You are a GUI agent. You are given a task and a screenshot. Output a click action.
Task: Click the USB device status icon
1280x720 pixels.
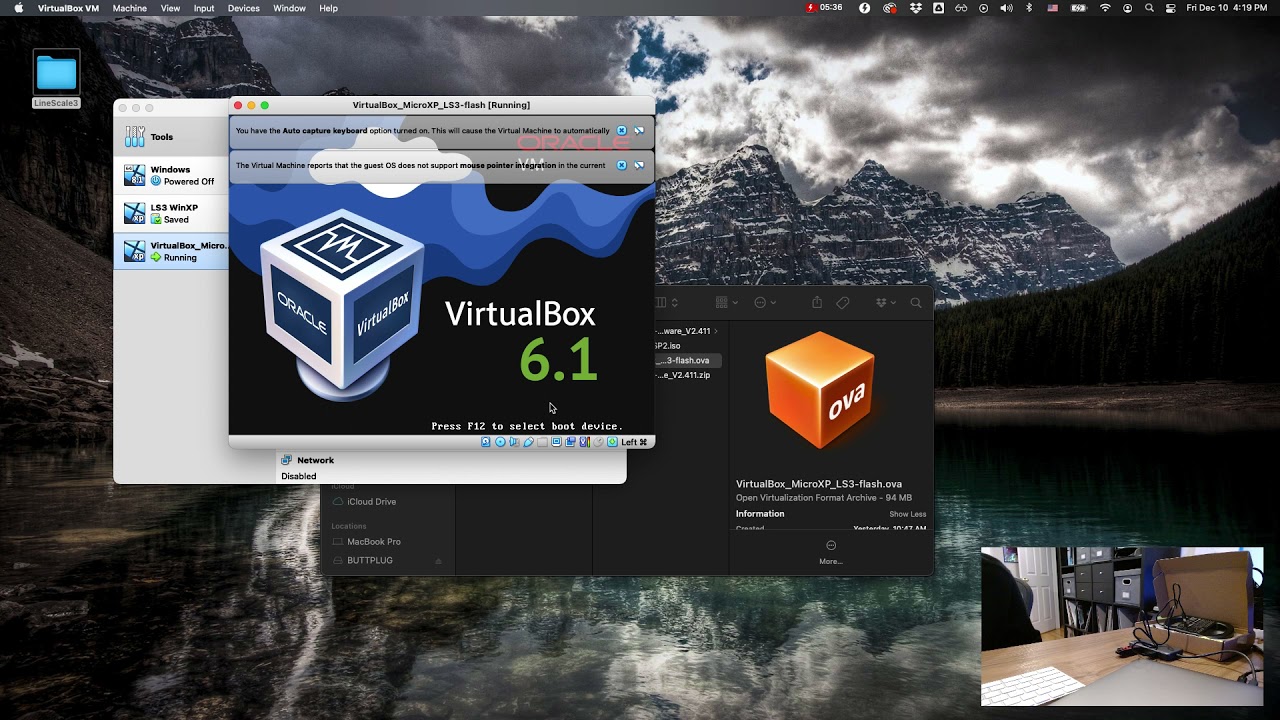point(528,442)
